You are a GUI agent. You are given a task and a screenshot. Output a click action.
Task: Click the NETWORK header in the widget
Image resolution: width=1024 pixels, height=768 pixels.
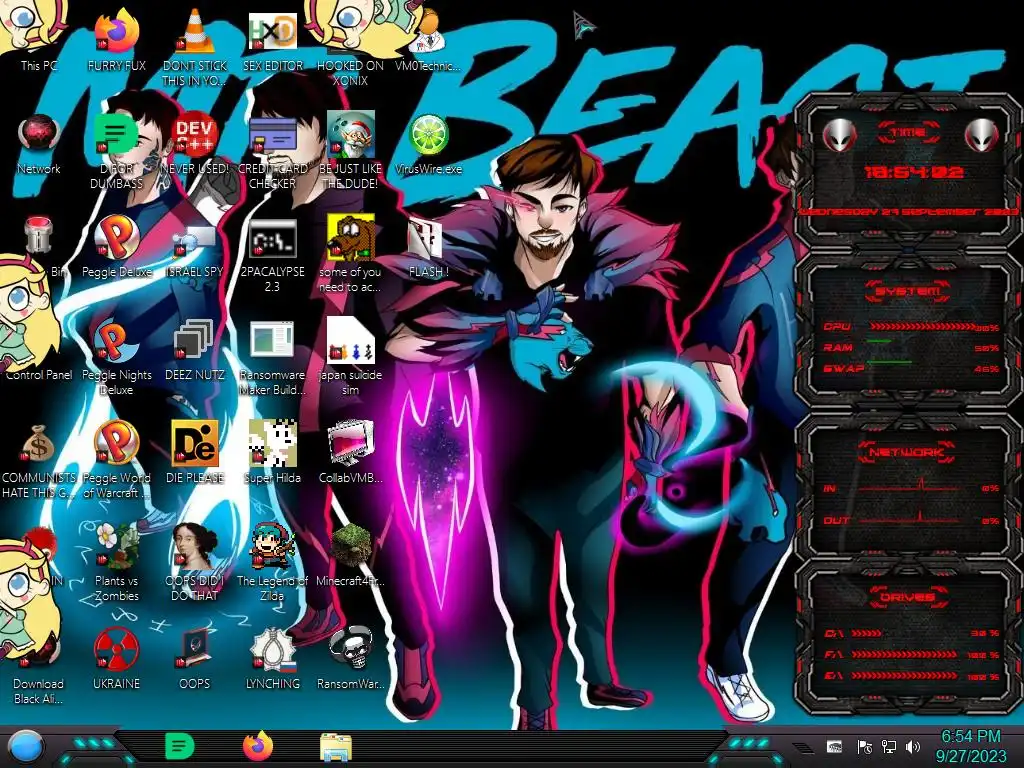coord(908,451)
